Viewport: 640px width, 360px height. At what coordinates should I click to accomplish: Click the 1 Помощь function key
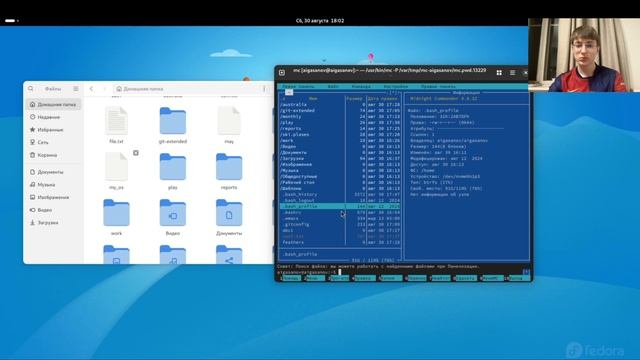coord(291,278)
